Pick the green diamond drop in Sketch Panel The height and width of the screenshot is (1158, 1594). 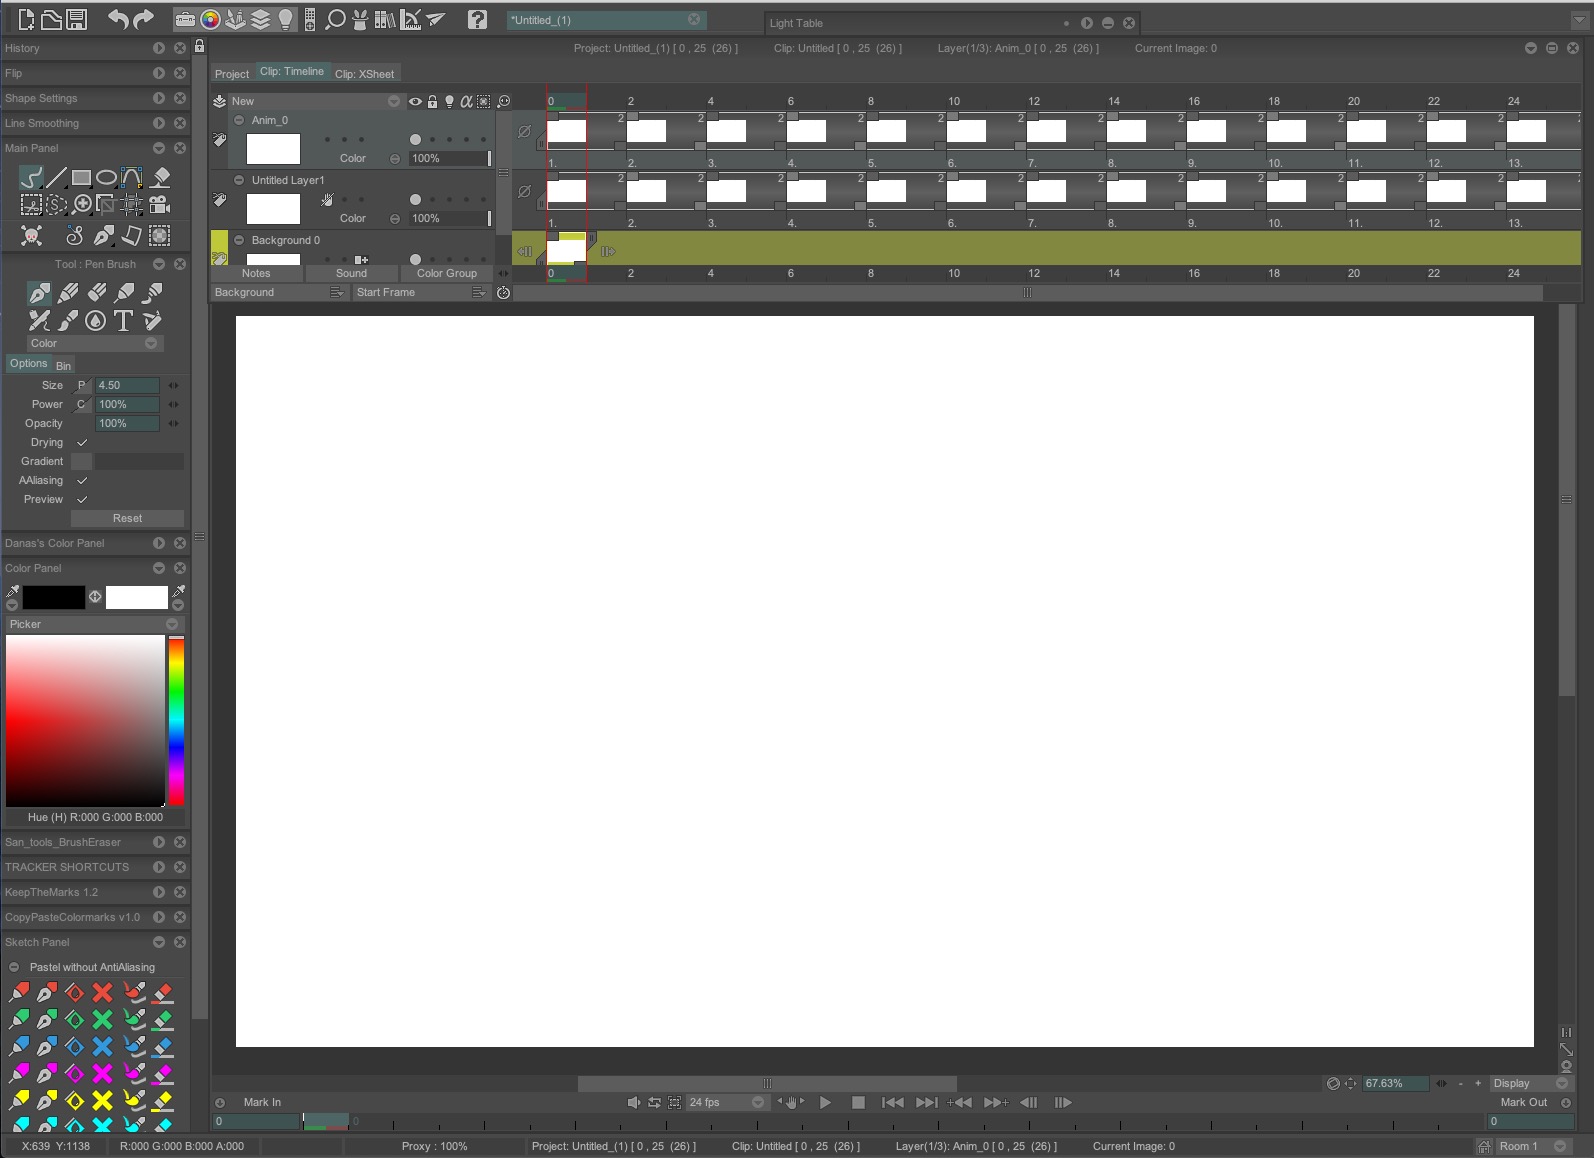pos(74,1019)
